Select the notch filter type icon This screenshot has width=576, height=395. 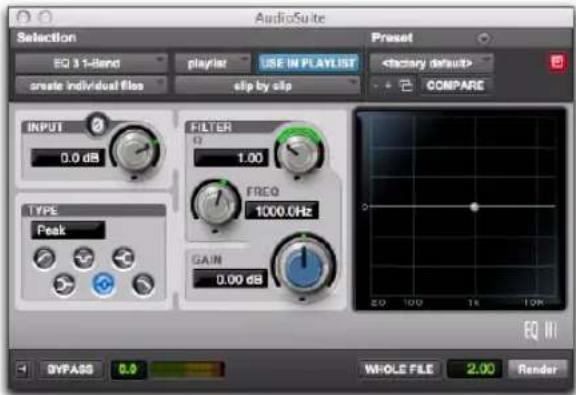[x=84, y=258]
